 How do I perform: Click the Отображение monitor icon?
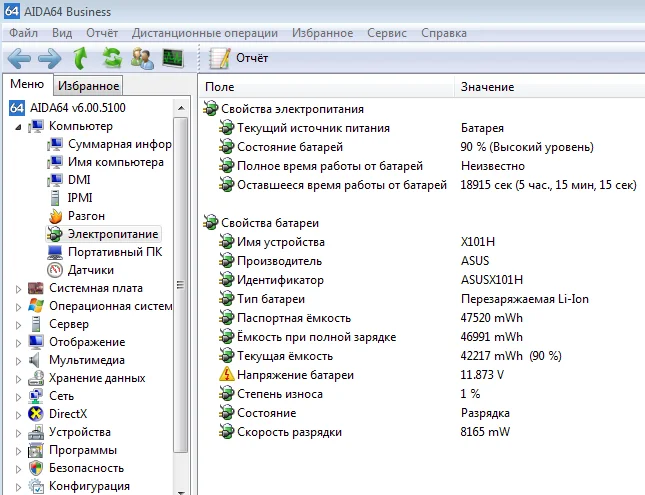pyautogui.click(x=36, y=342)
